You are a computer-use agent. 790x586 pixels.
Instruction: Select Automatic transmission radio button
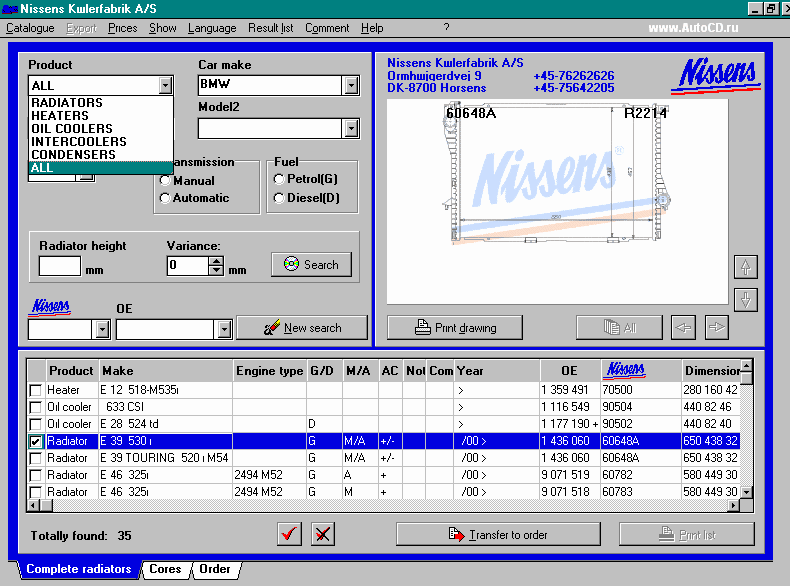pos(165,198)
